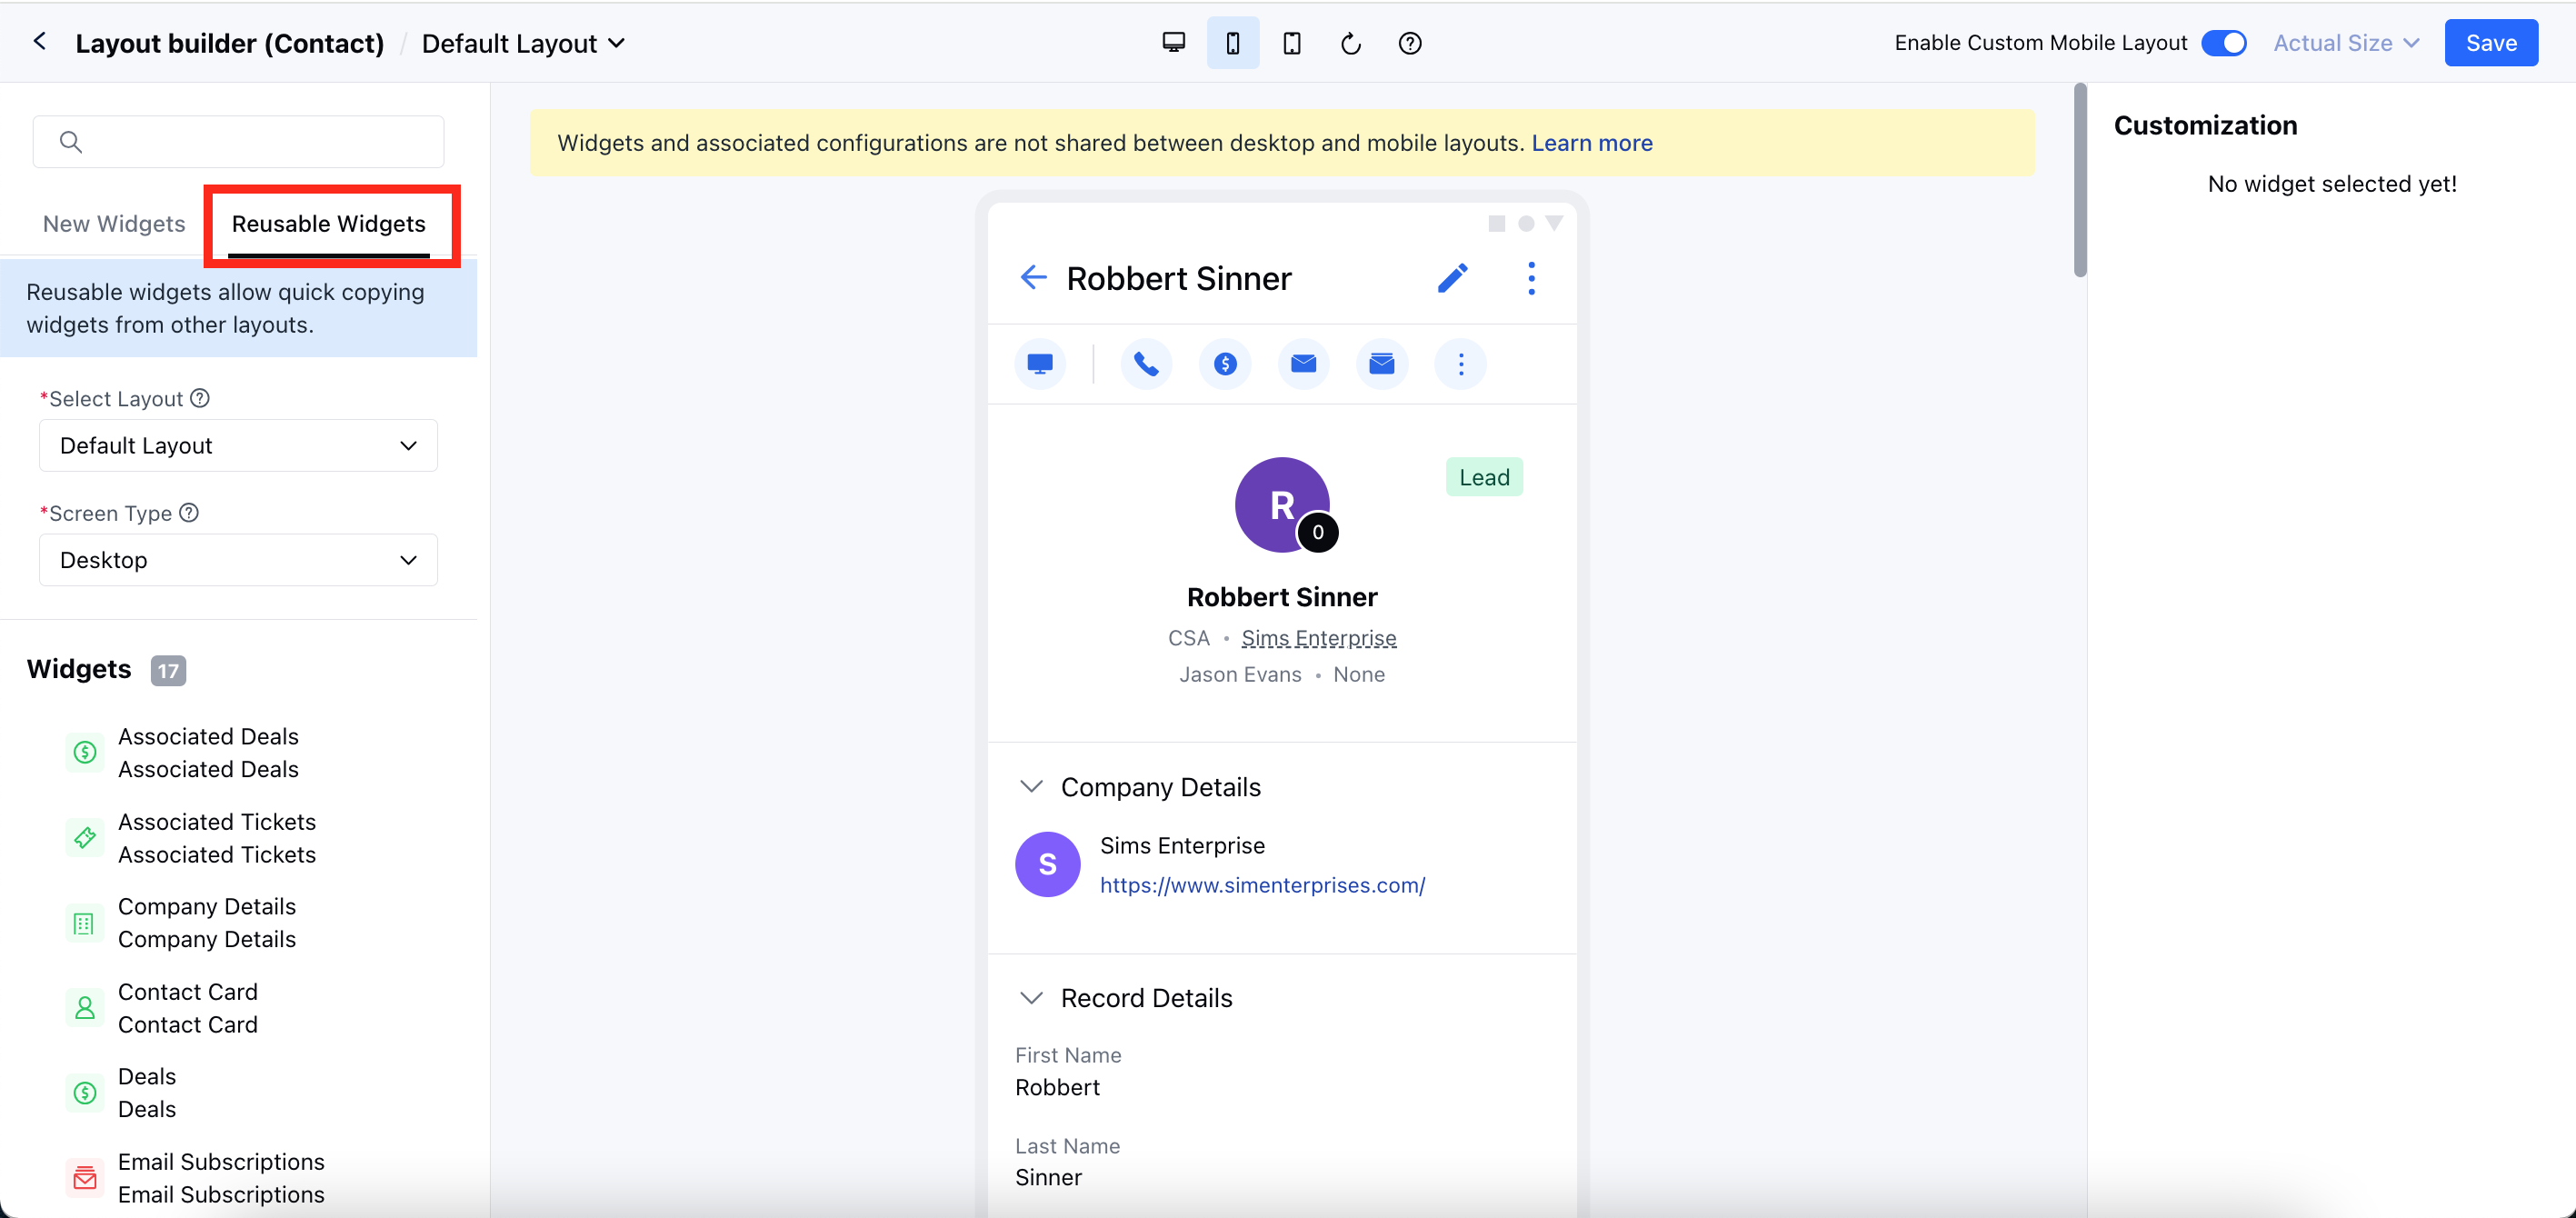Select the tablet preview icon
The image size is (2576, 1218).
pos(1291,43)
